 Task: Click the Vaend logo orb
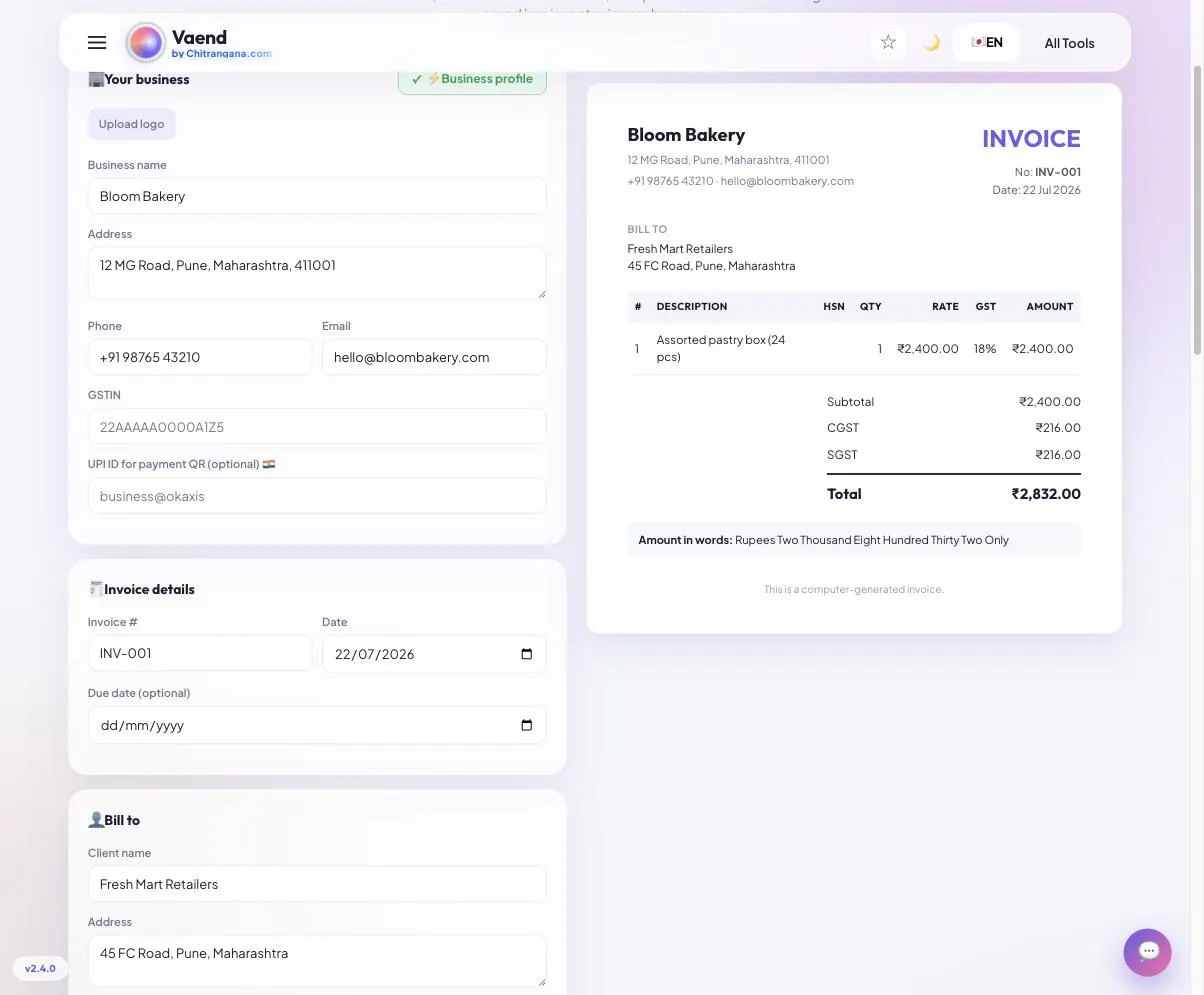click(145, 43)
